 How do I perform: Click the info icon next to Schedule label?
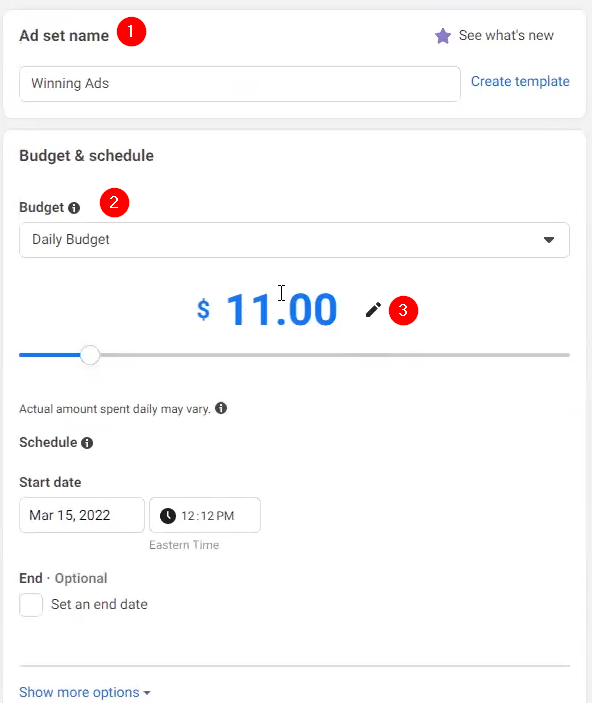click(87, 443)
